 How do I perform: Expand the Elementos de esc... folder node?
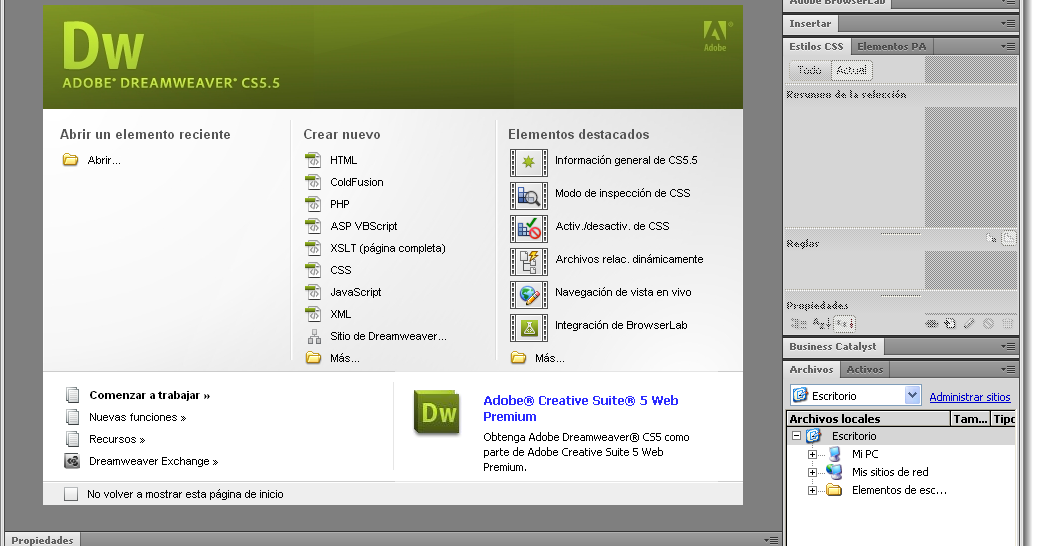(x=812, y=490)
